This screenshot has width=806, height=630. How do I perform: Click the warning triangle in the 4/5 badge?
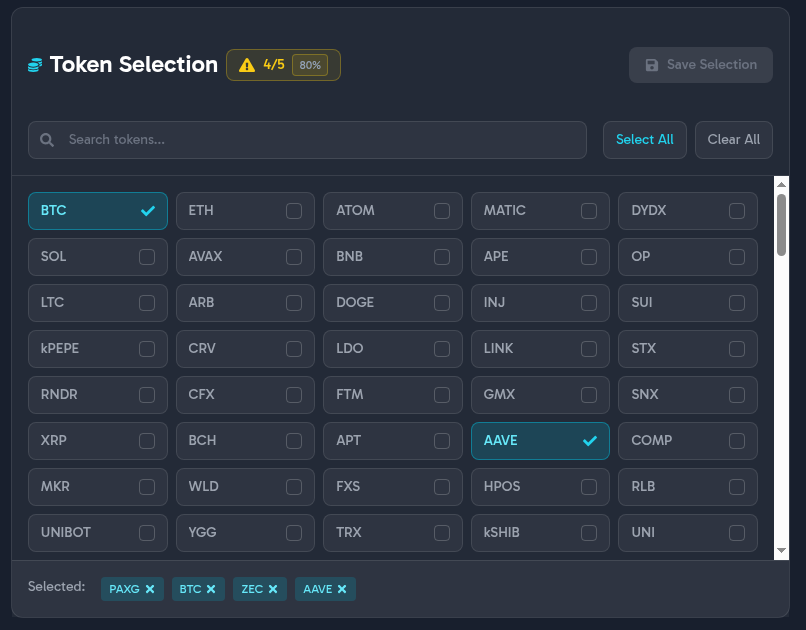click(x=248, y=64)
